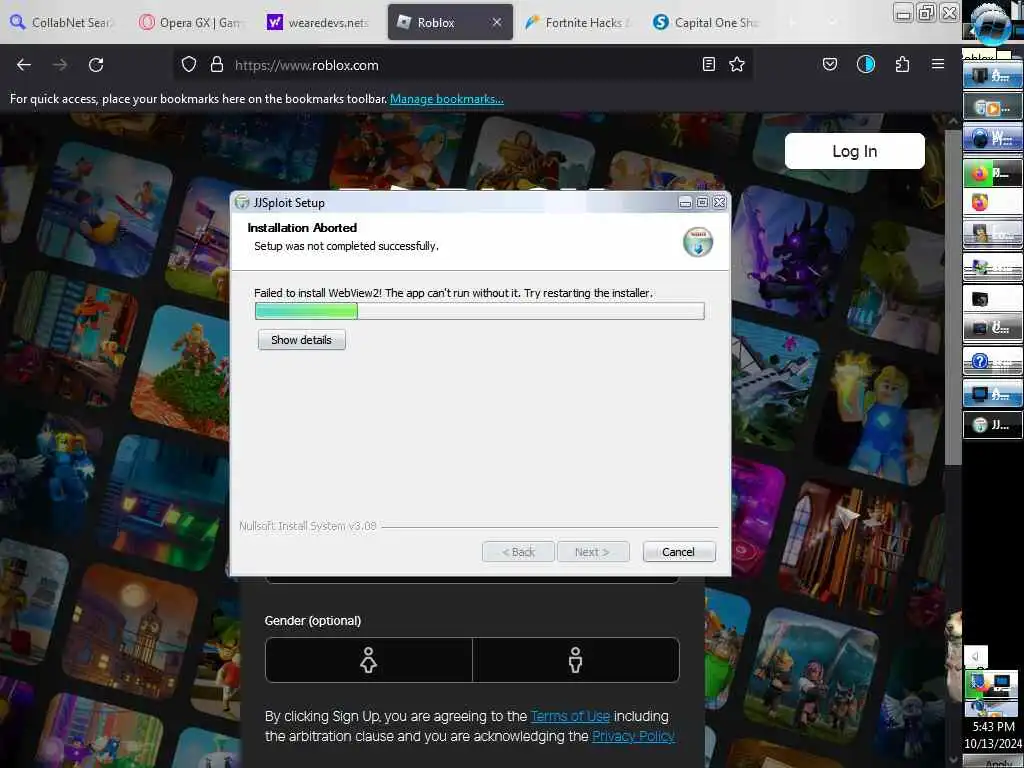This screenshot has height=768, width=1024.
Task: Select the 'Installation Aborted' heading text
Action: pos(302,228)
